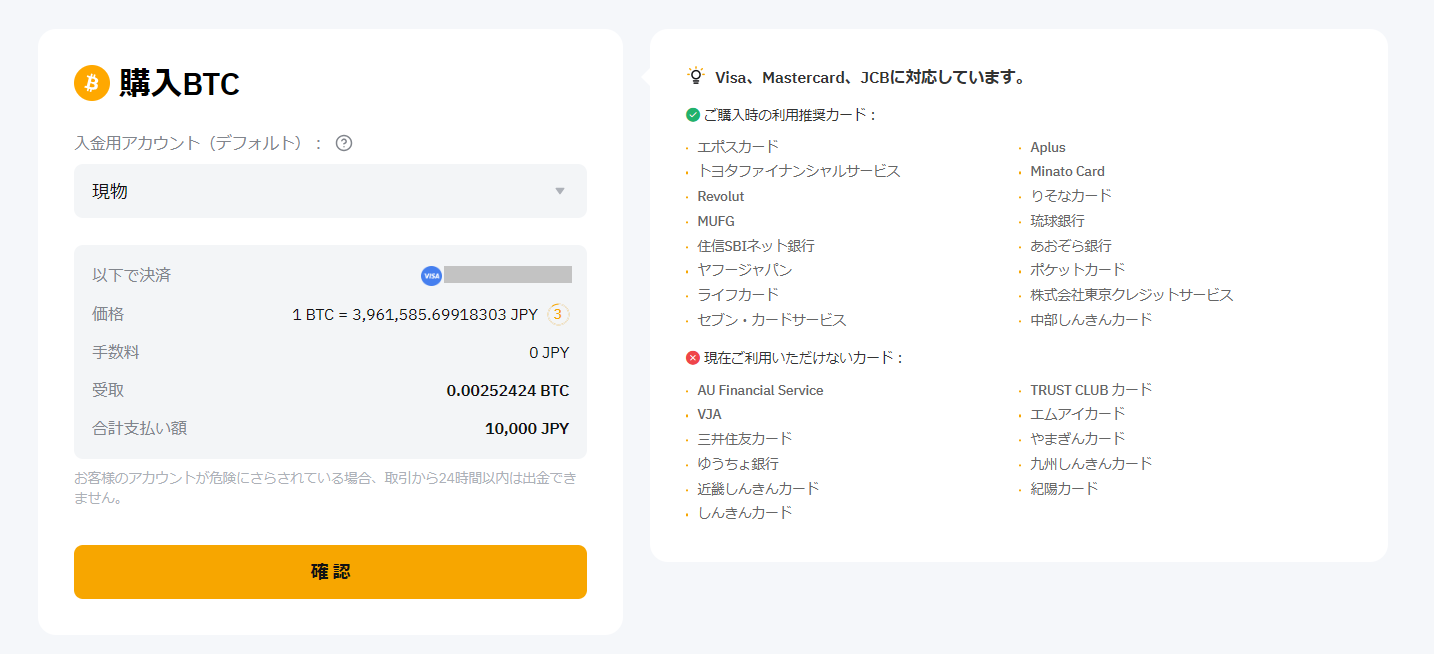Click the 0.00252424 BTC receive amount
Screen dimensions: 1434x654
(508, 390)
